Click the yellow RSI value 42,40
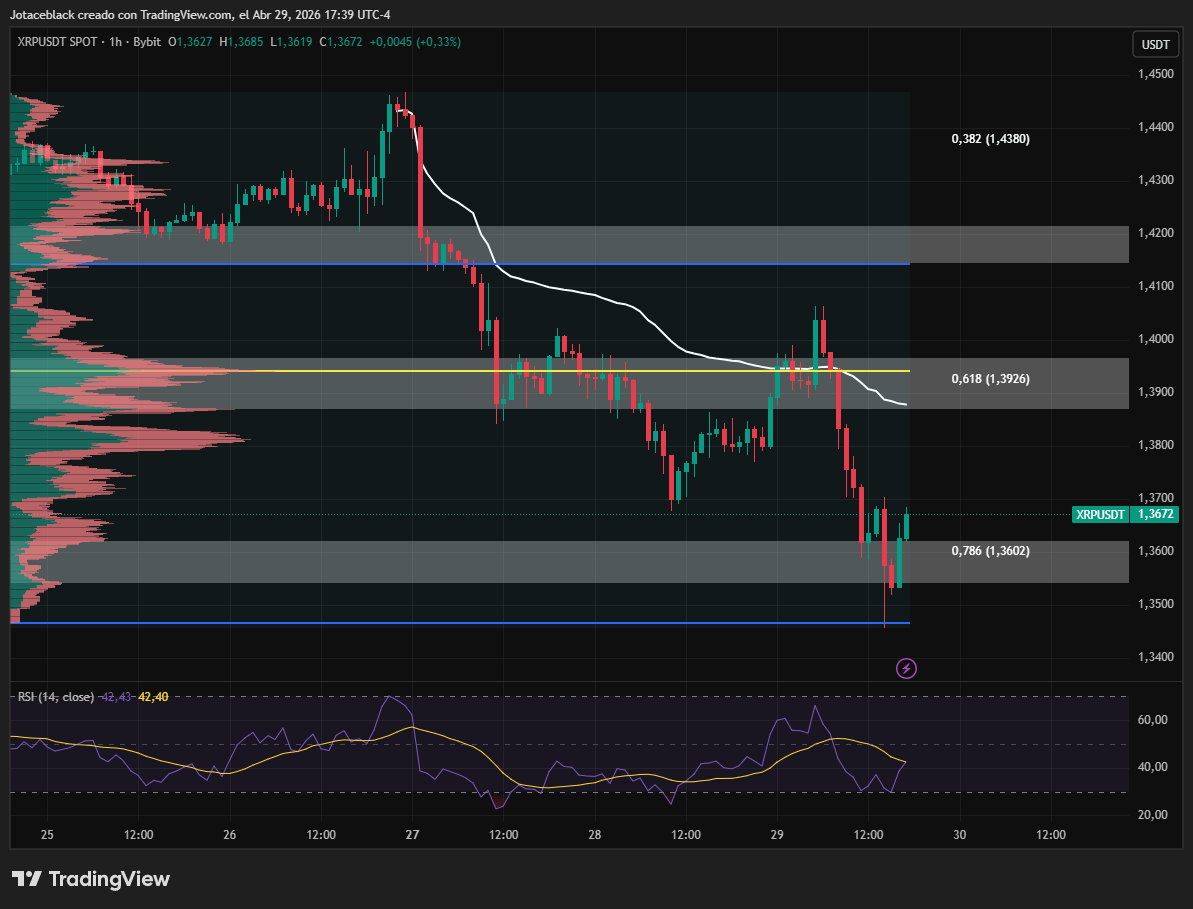 [153, 697]
